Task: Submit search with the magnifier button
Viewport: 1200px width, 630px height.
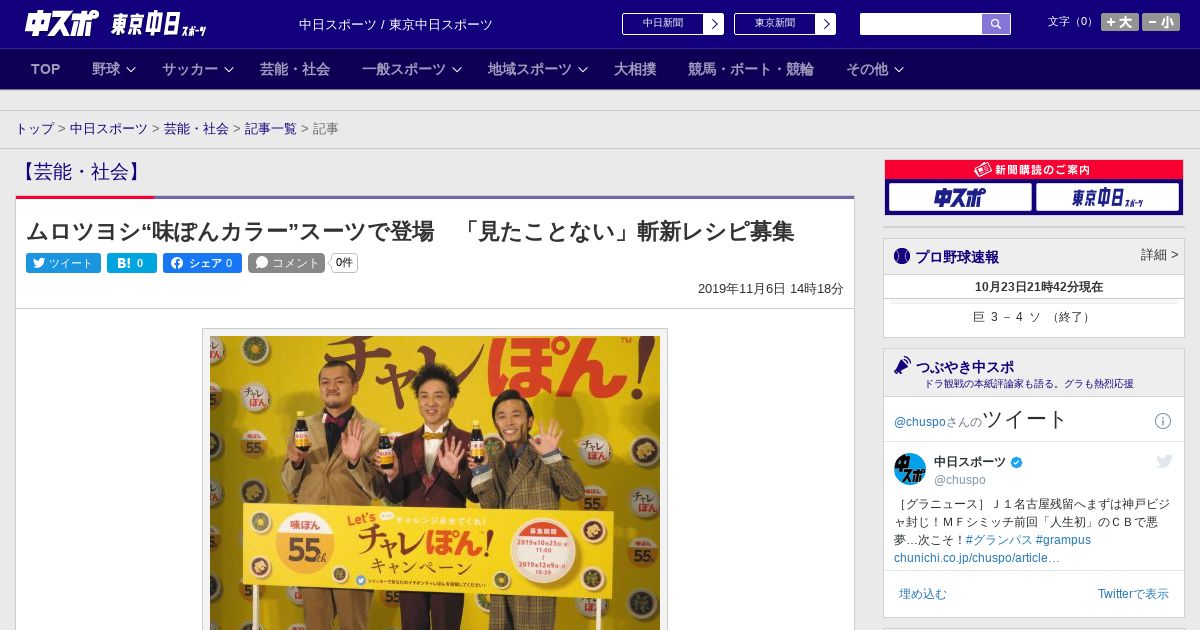Action: point(996,24)
